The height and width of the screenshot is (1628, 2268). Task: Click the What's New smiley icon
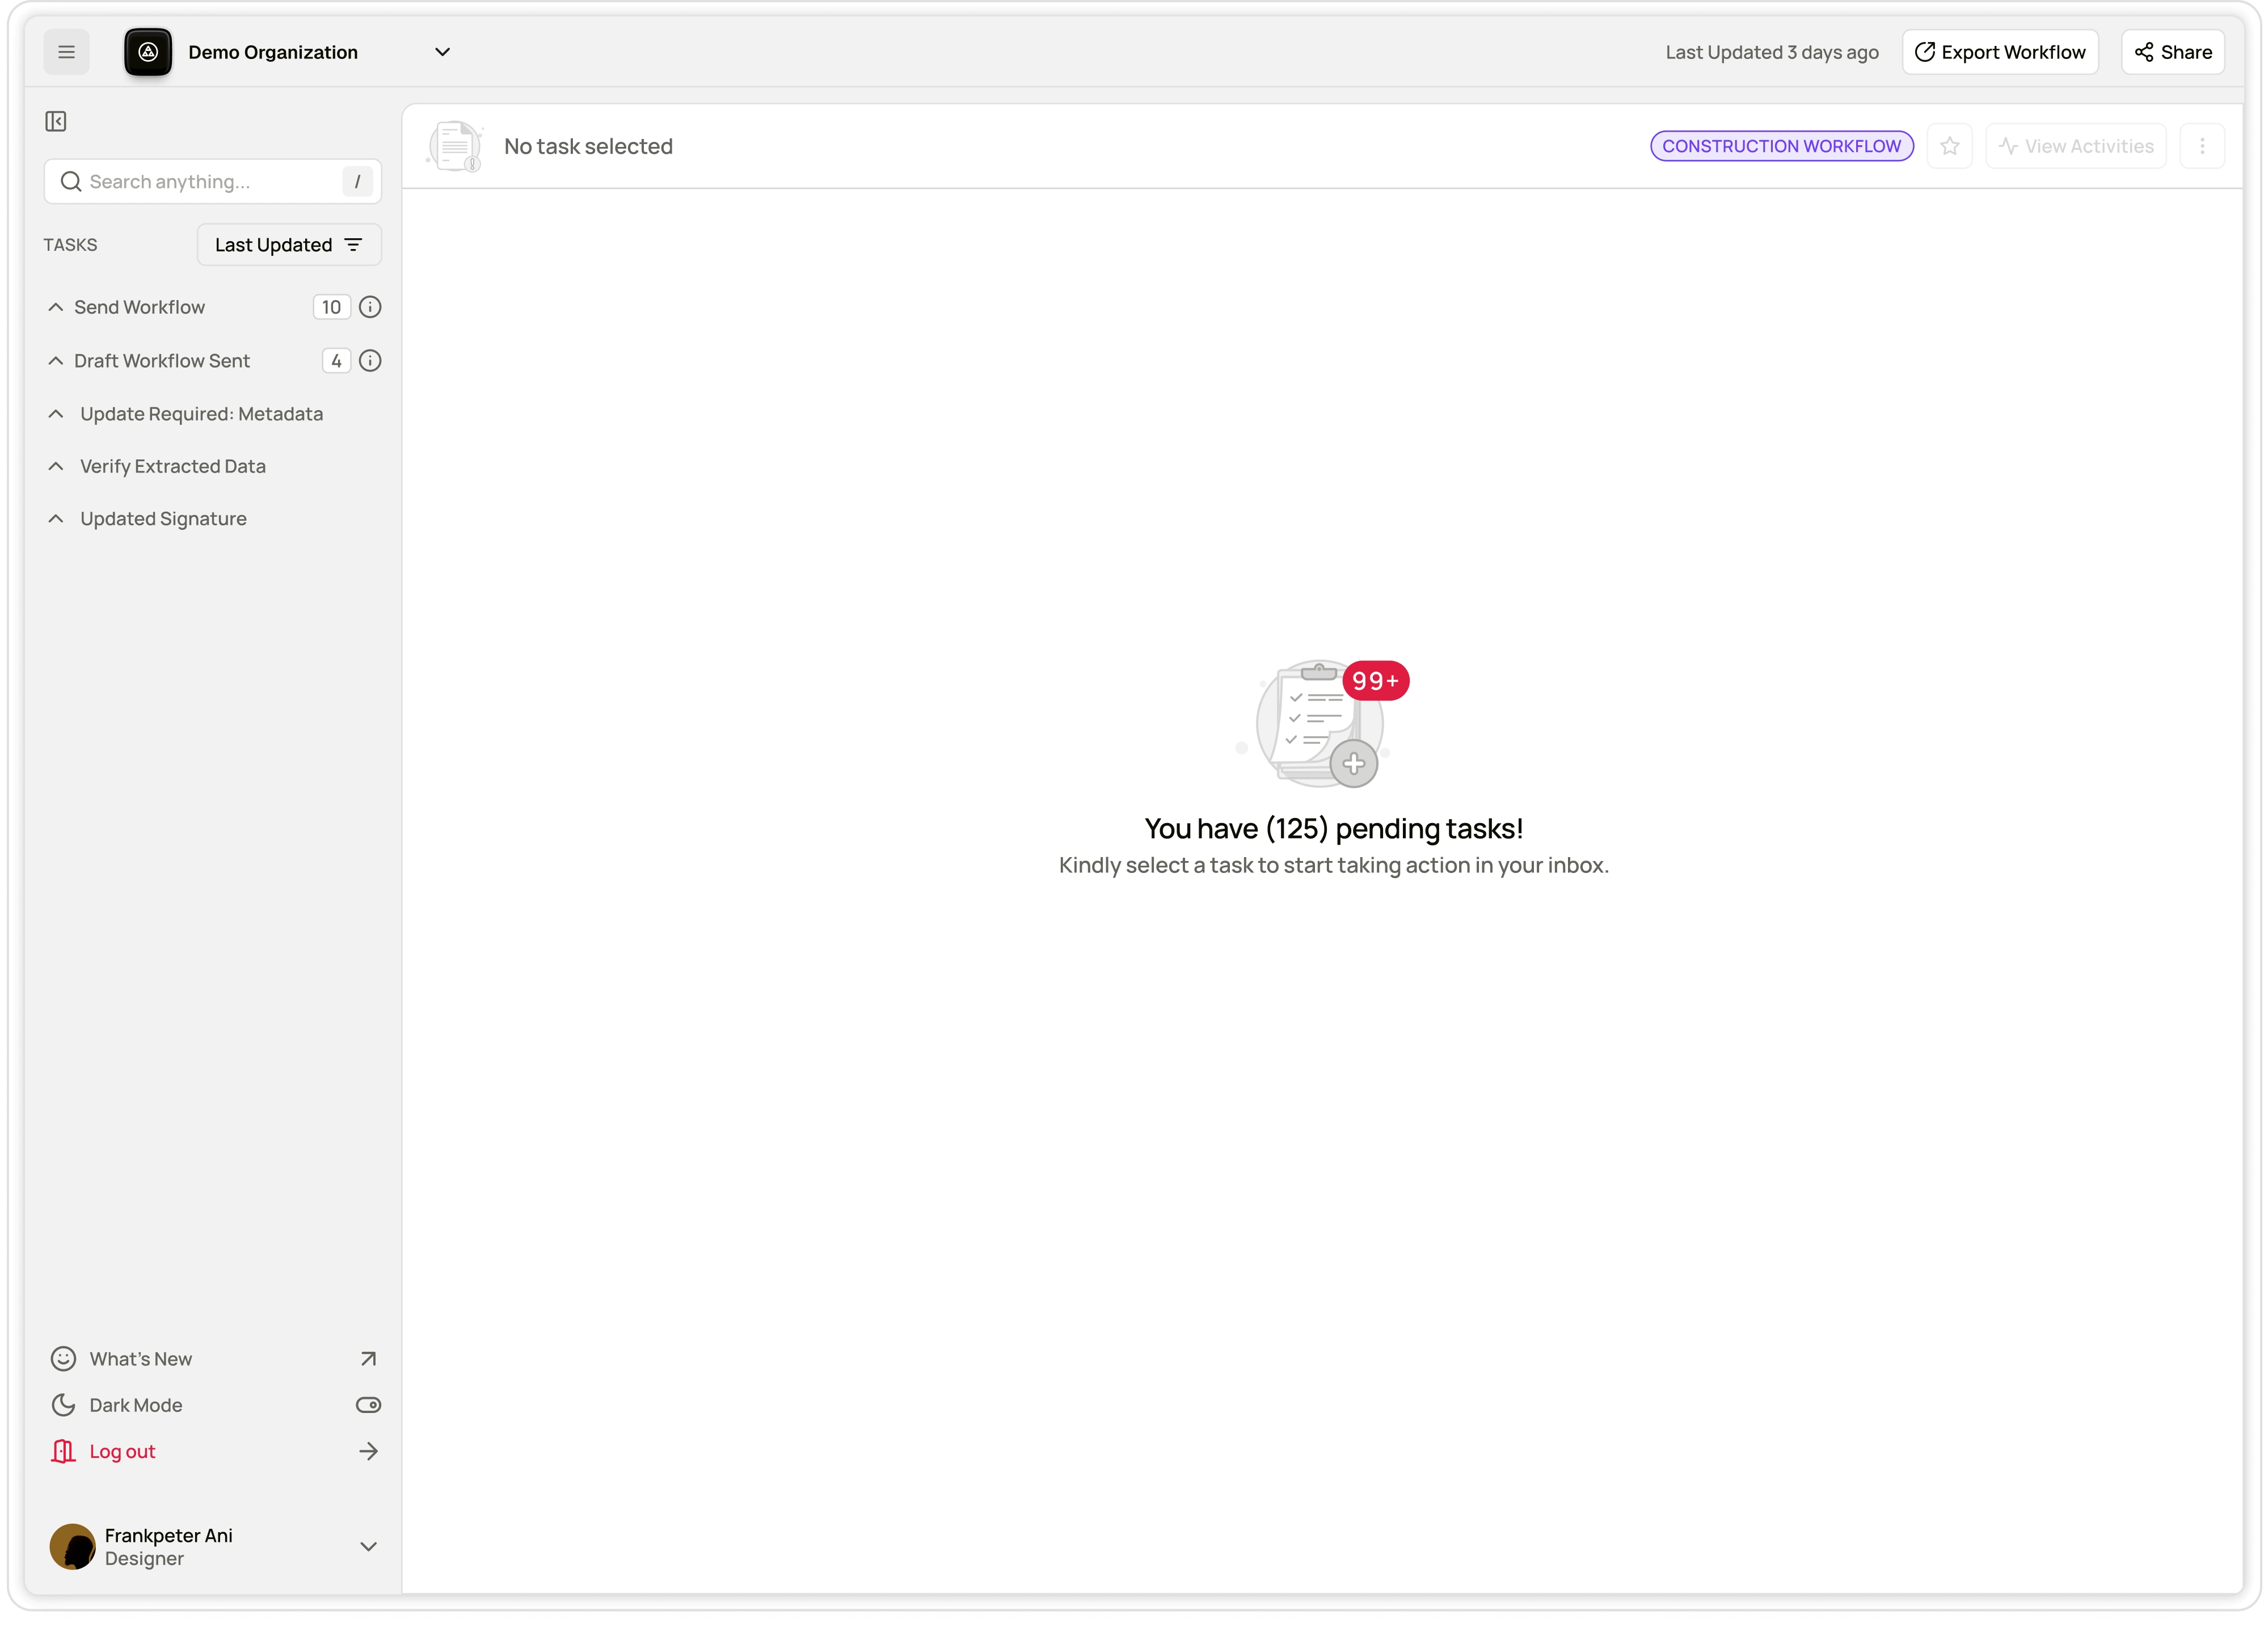[63, 1358]
